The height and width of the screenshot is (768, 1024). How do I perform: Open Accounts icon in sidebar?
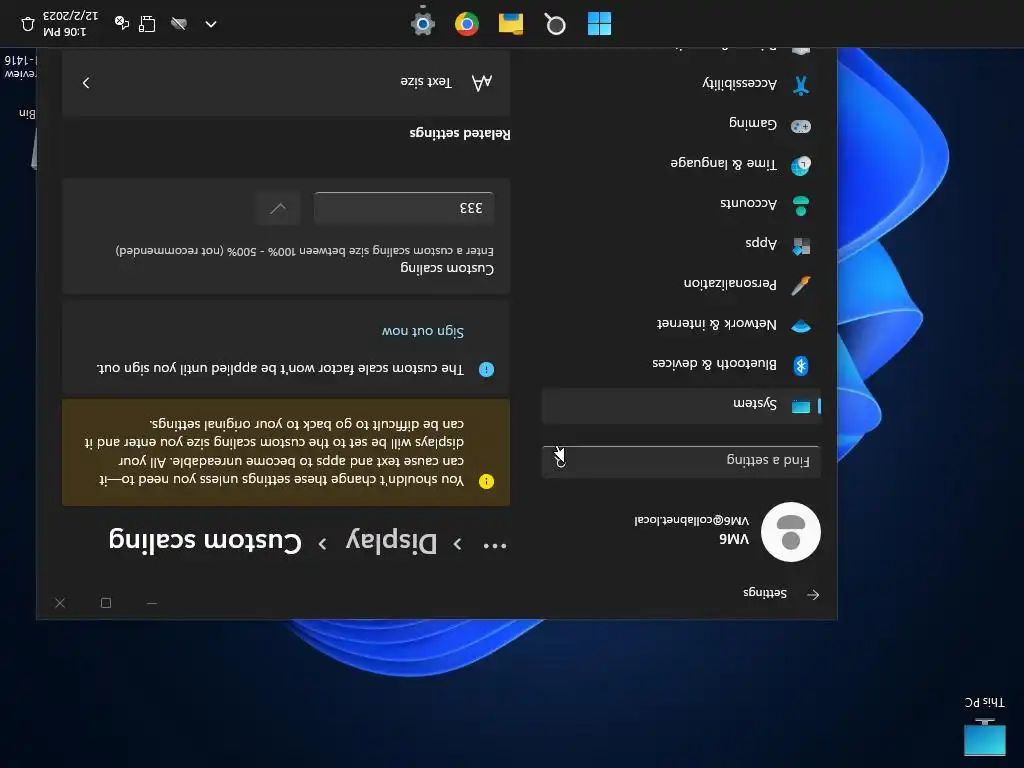pyautogui.click(x=801, y=206)
